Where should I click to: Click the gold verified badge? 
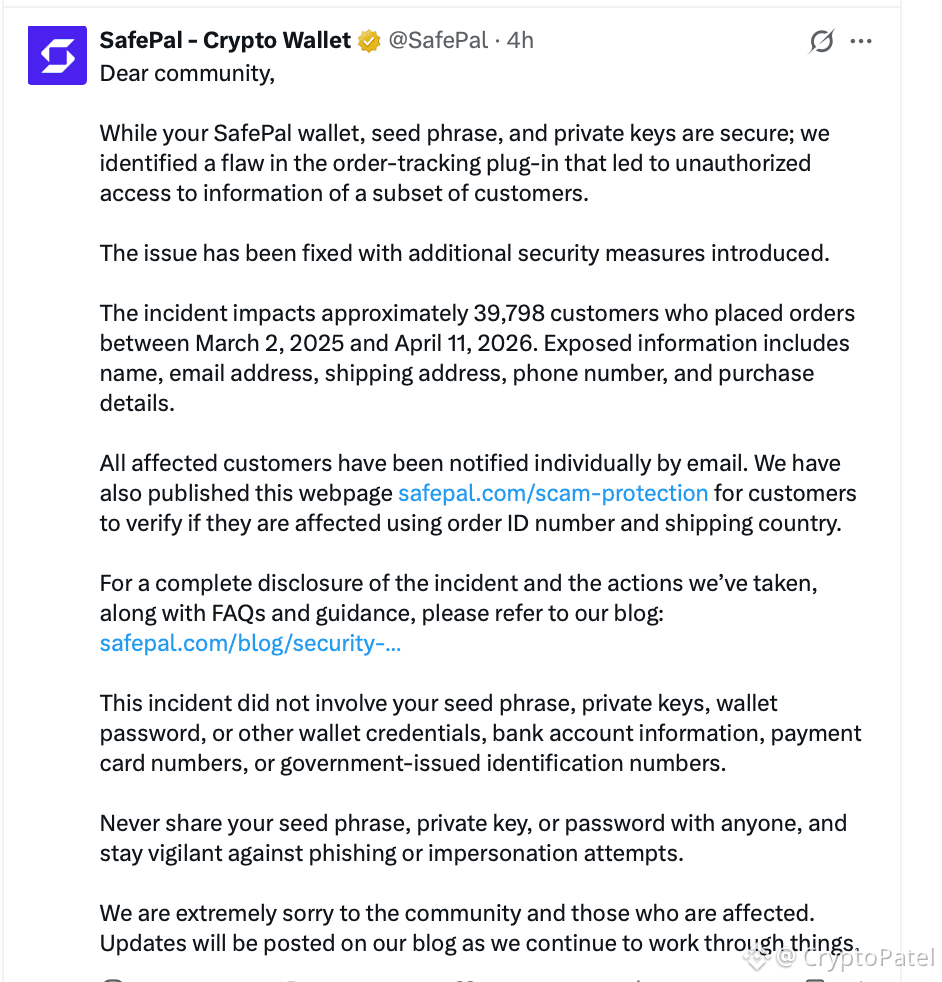point(370,41)
